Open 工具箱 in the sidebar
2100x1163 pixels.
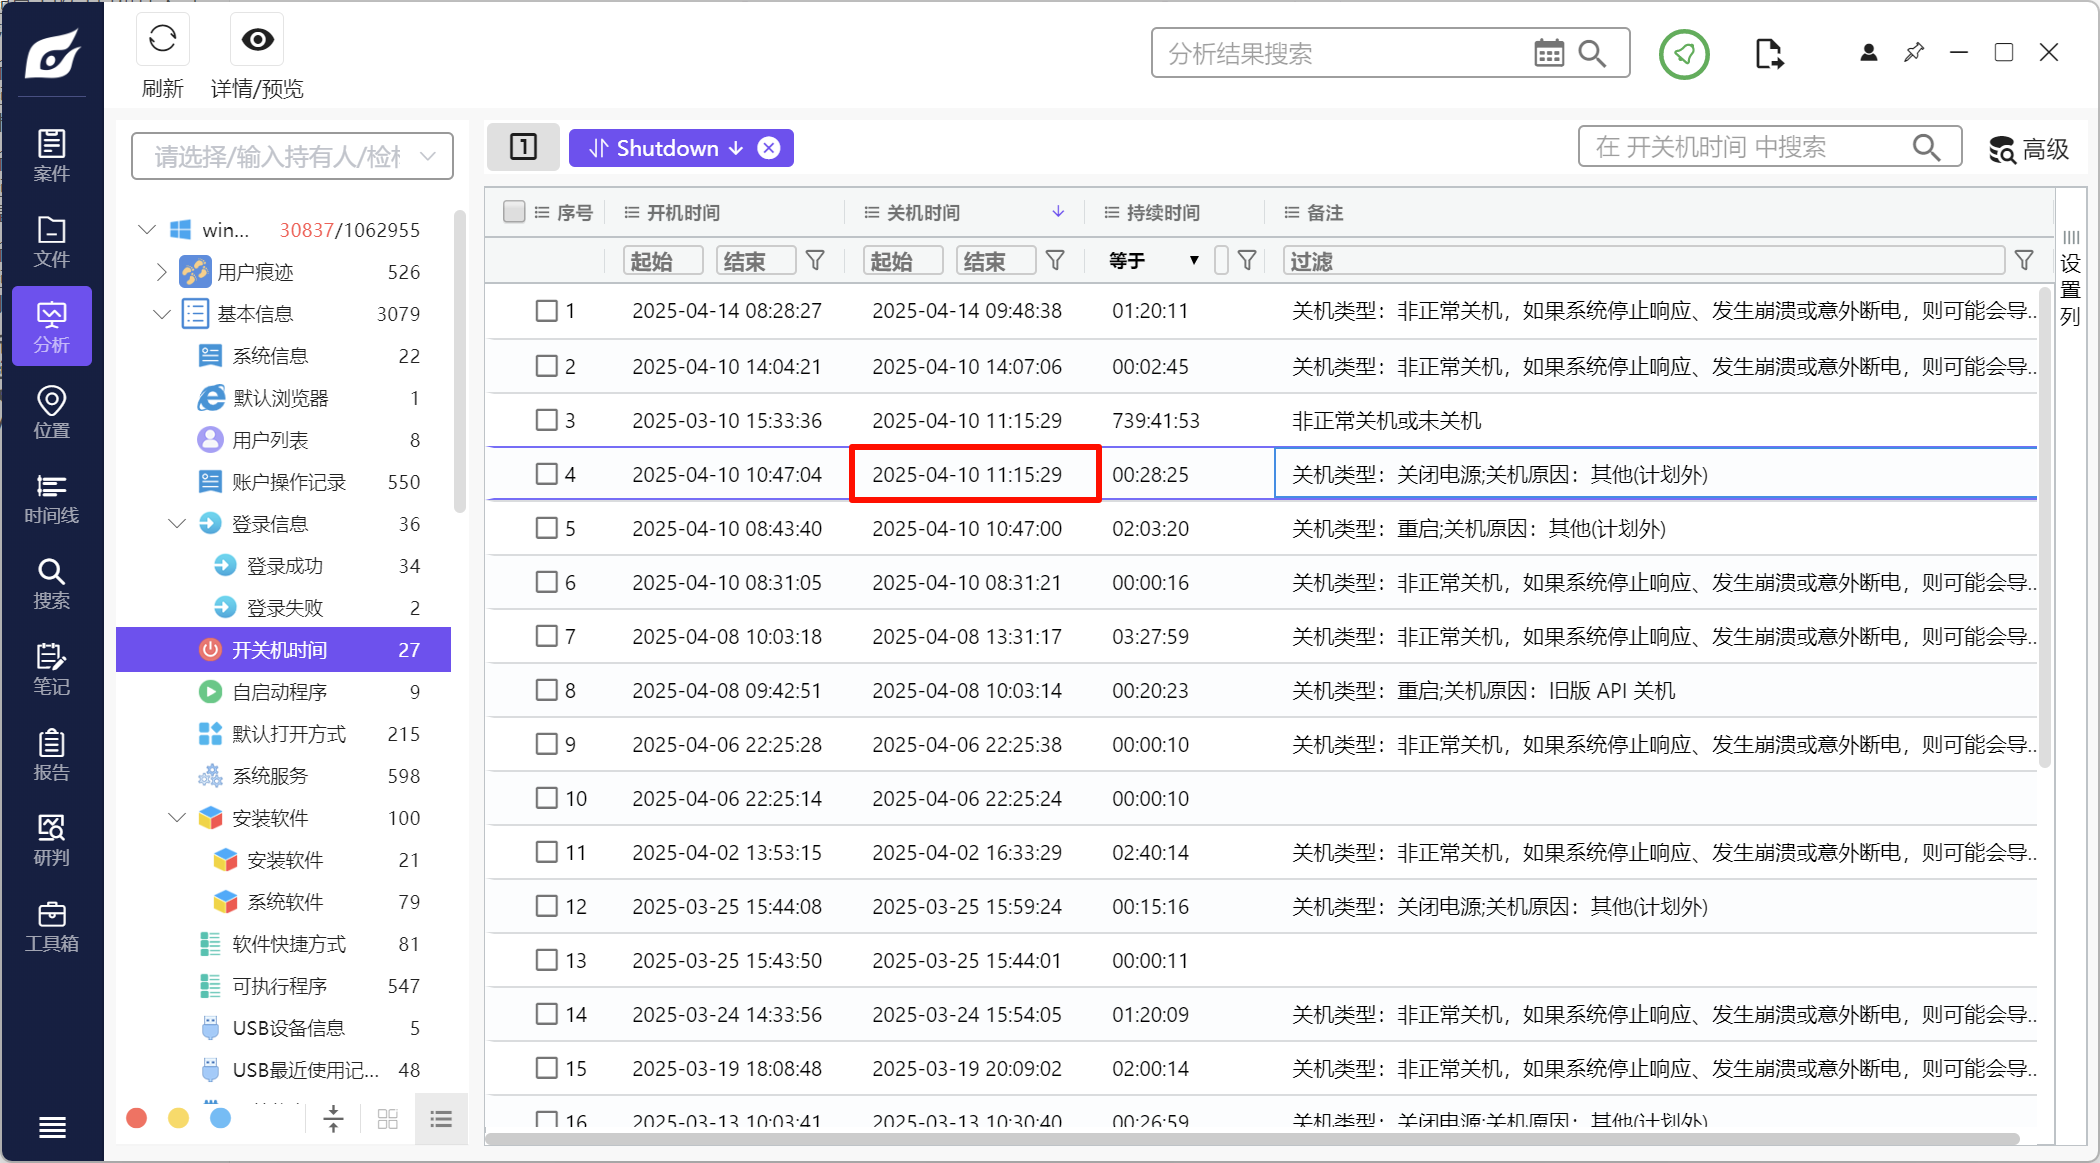click(52, 926)
